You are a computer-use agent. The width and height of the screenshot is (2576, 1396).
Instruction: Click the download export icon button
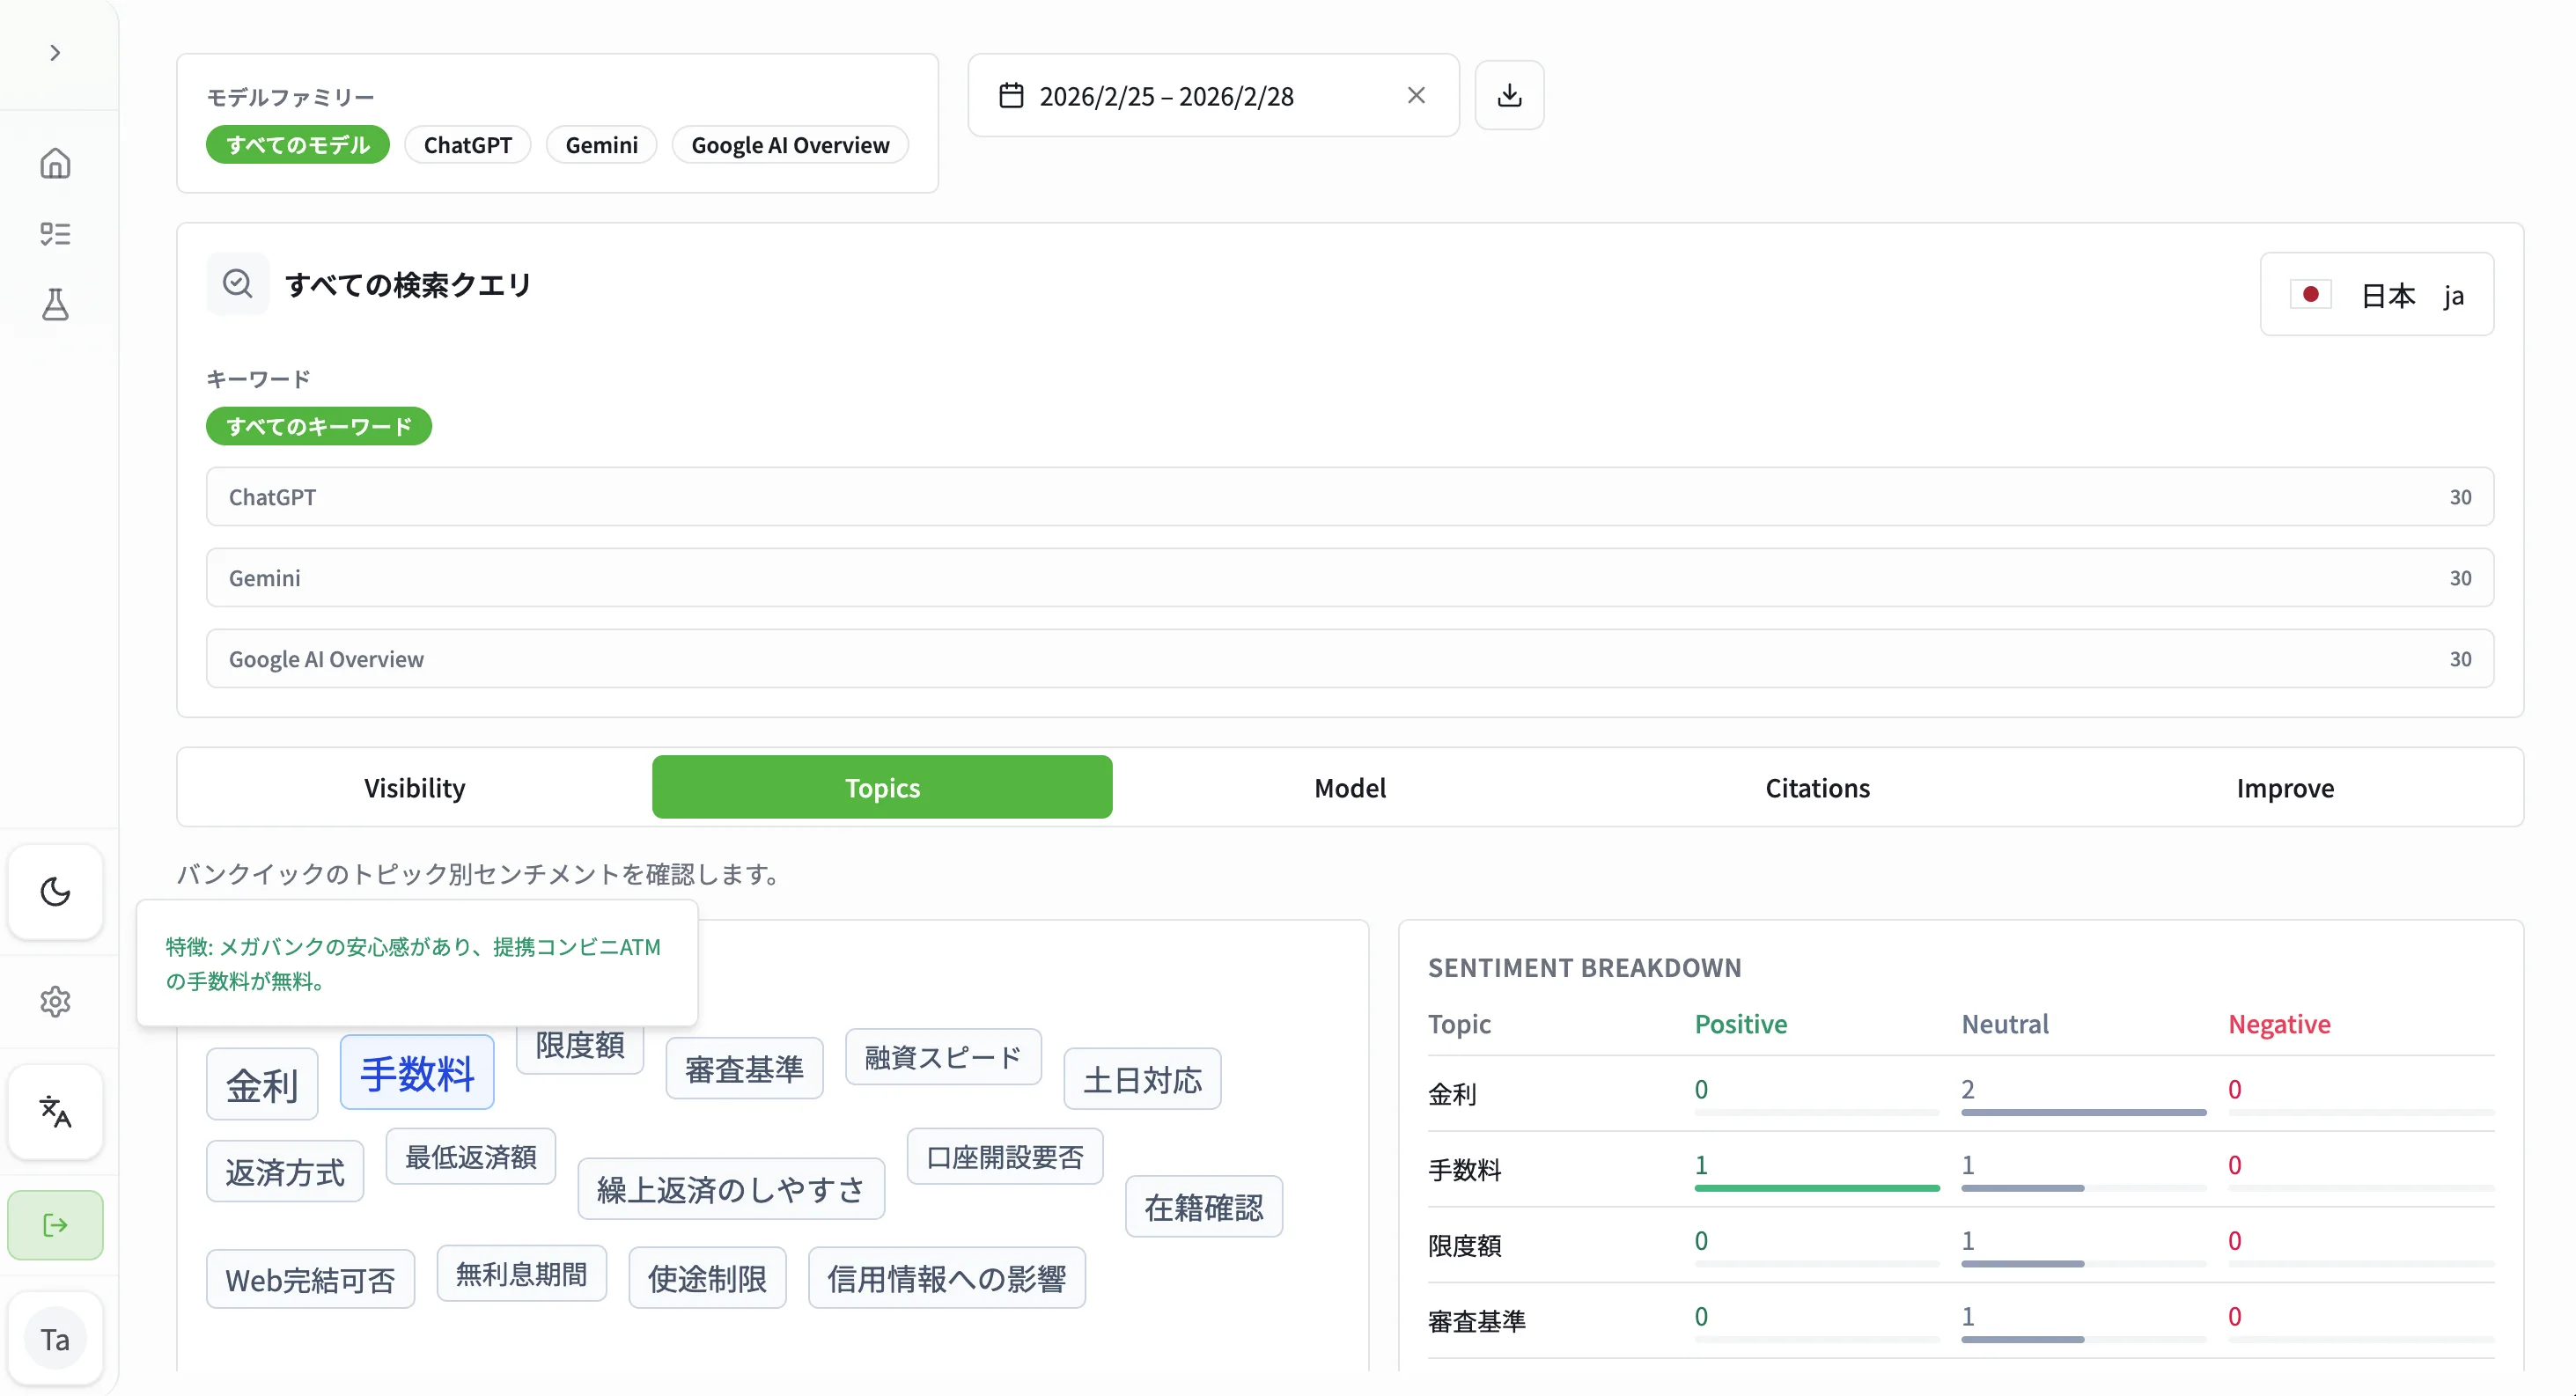click(x=1509, y=95)
